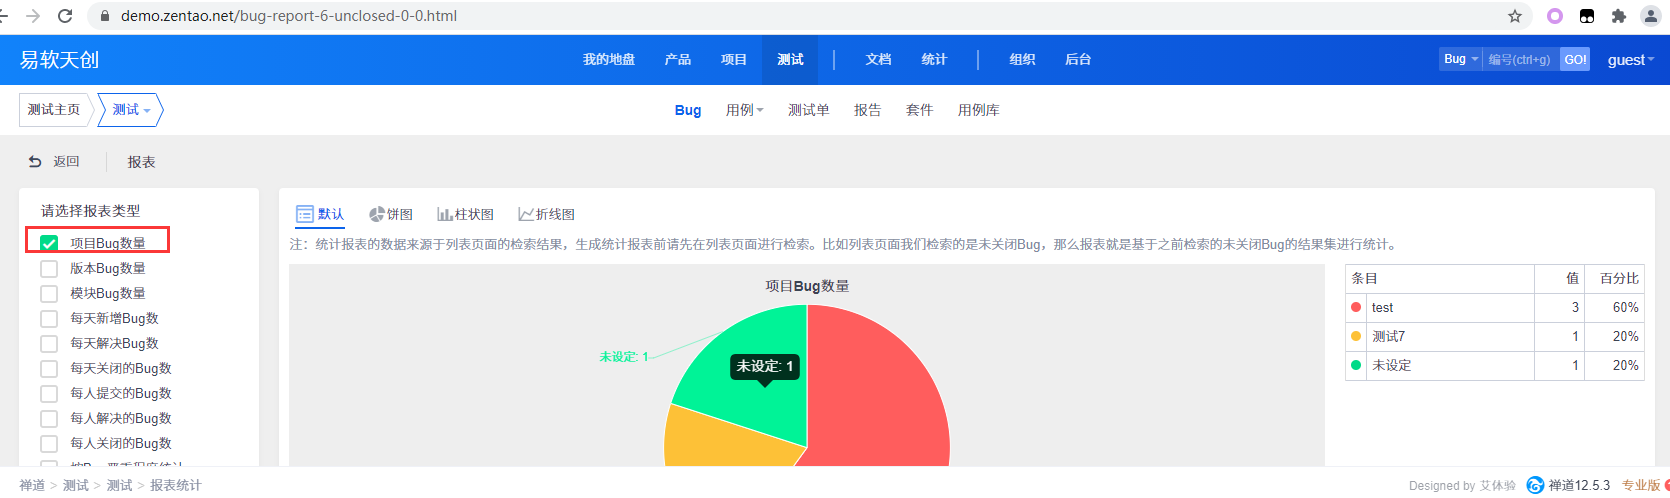Click the 编号(ctrl+g) search input field
The image size is (1670, 498).
[1520, 59]
